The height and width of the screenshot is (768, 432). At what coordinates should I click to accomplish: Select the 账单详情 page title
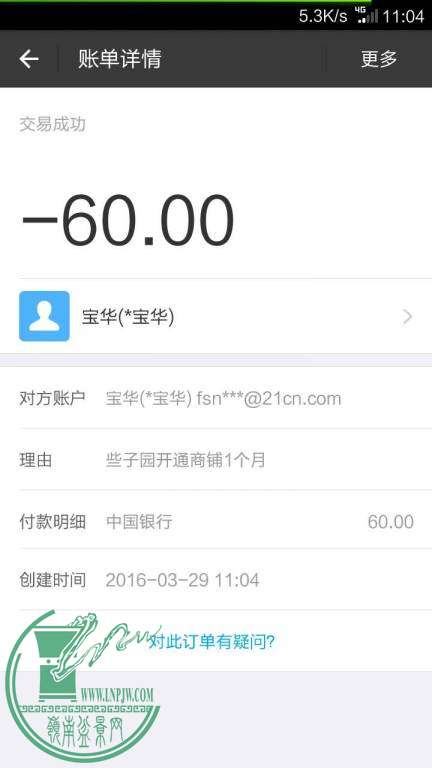coord(120,59)
